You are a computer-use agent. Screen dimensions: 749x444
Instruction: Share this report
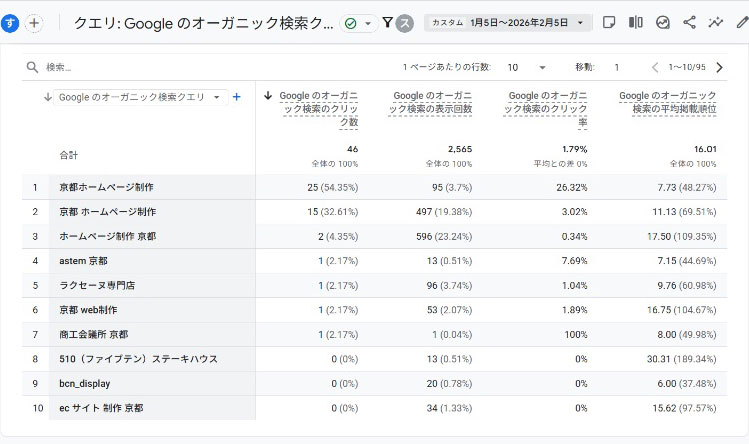(x=689, y=22)
